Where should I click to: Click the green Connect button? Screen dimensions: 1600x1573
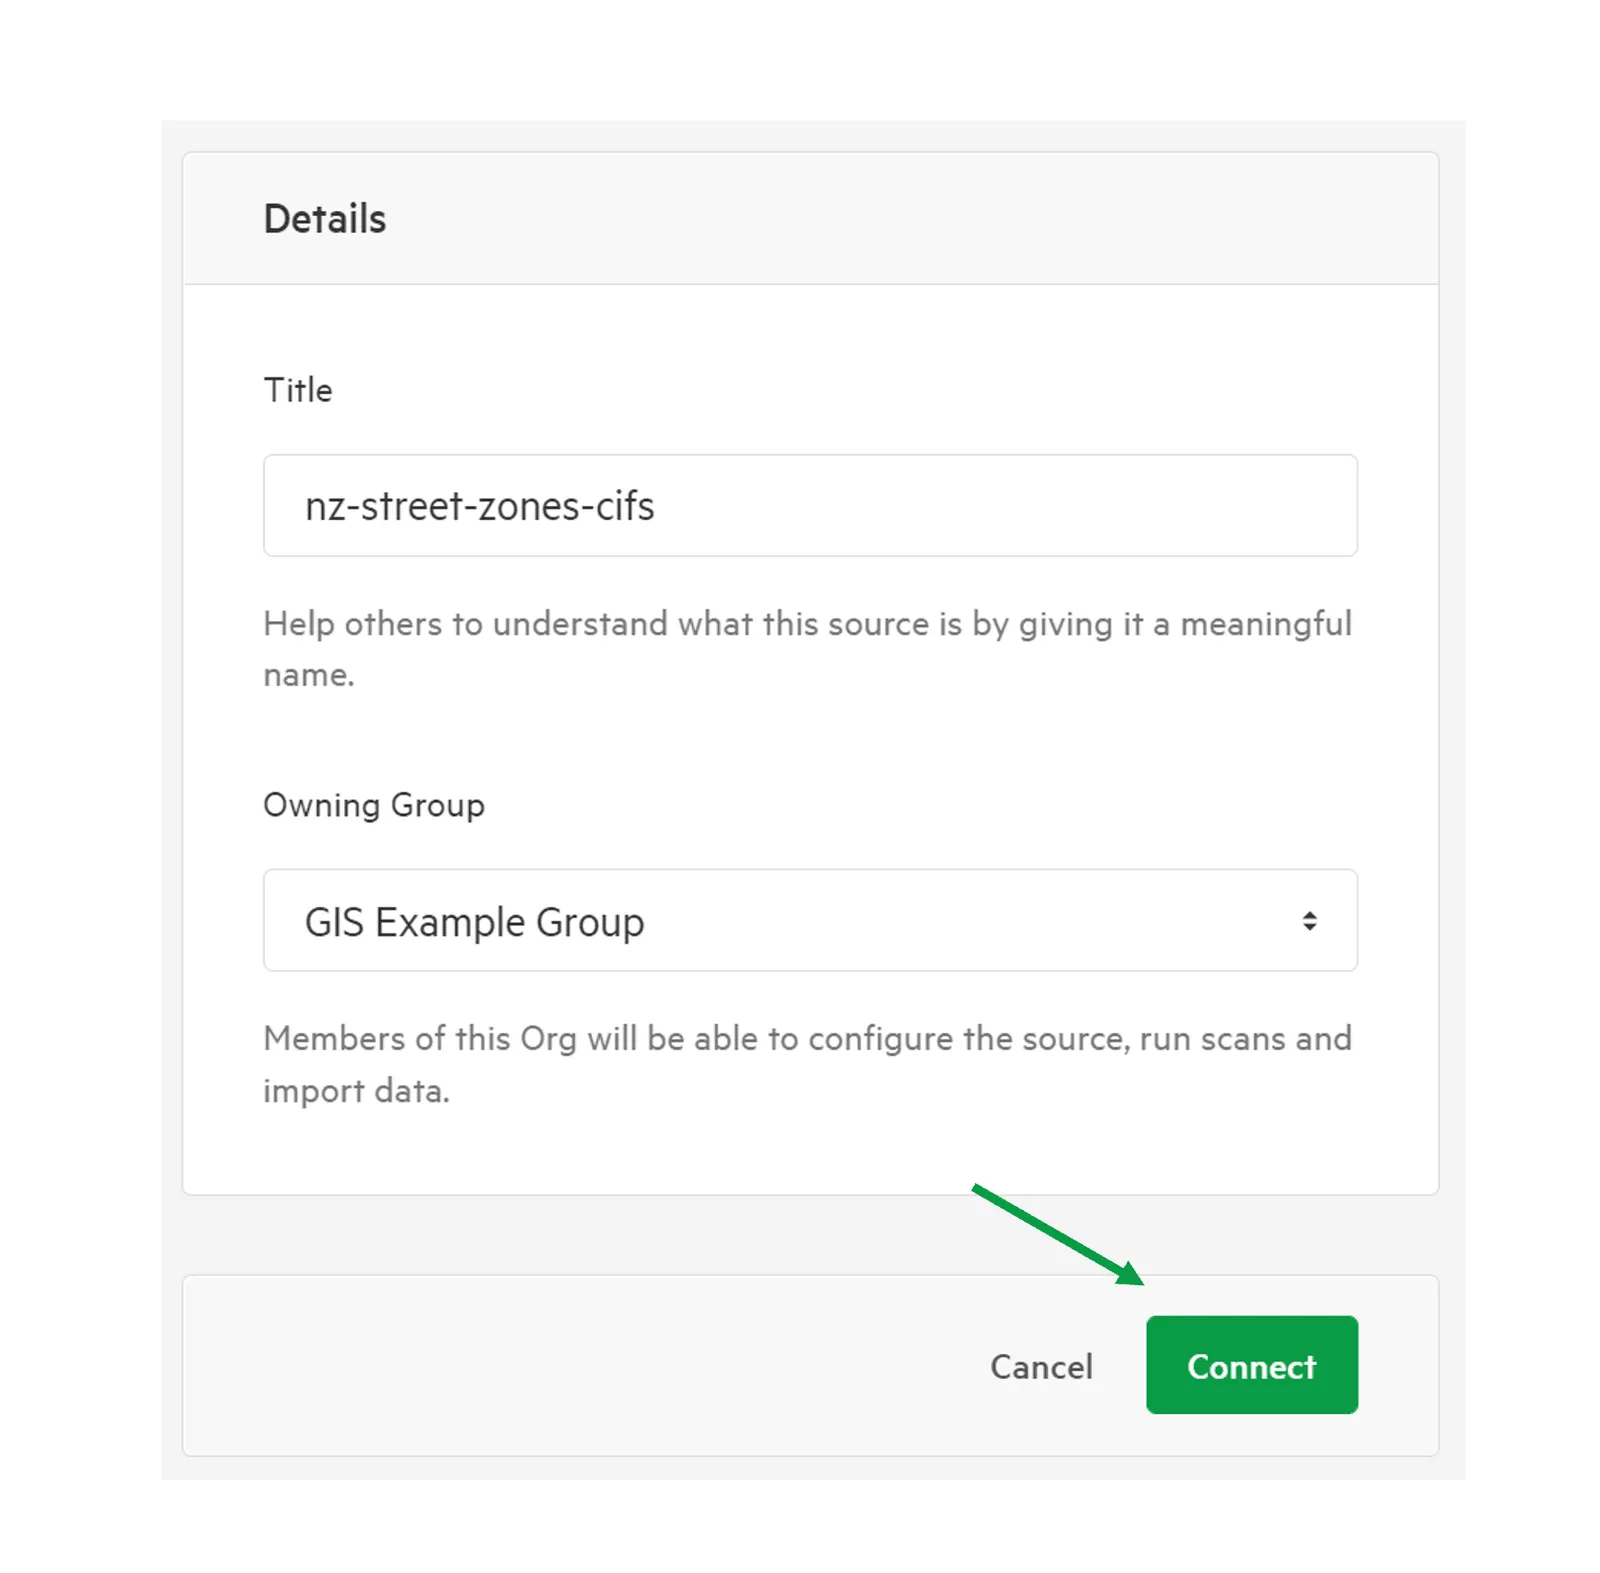[1251, 1364]
